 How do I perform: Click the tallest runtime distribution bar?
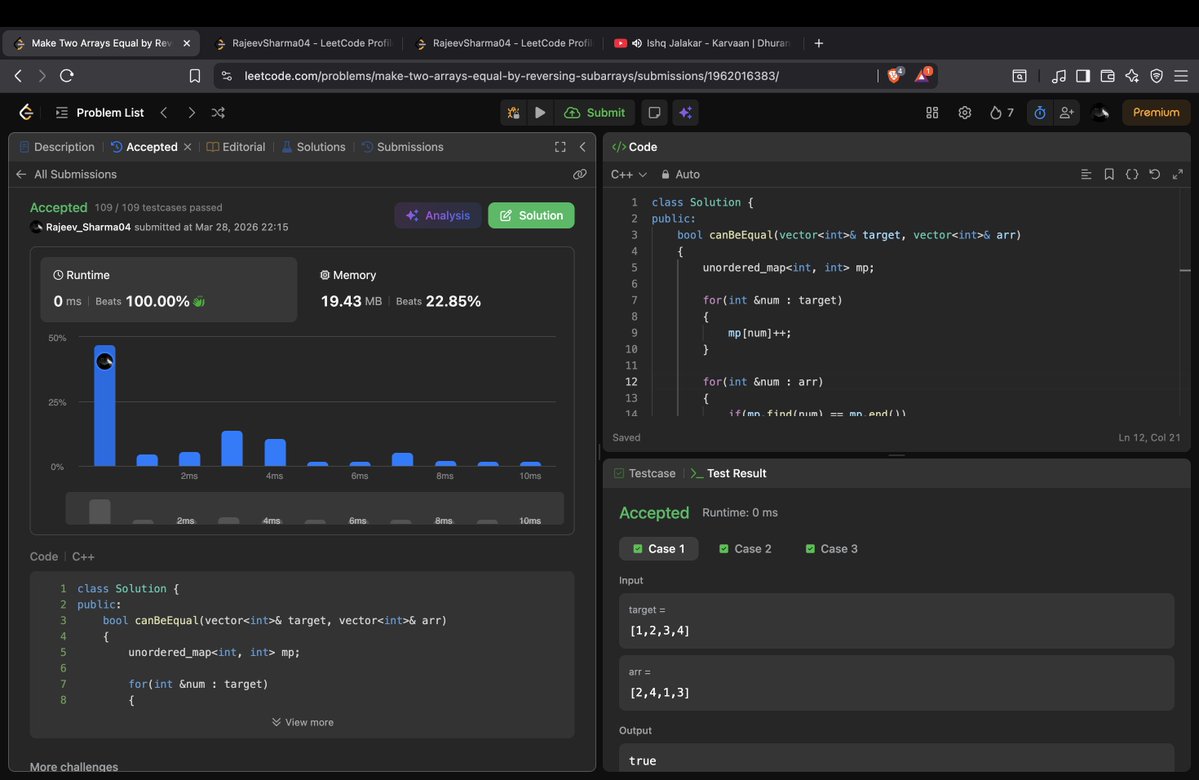tap(105, 405)
